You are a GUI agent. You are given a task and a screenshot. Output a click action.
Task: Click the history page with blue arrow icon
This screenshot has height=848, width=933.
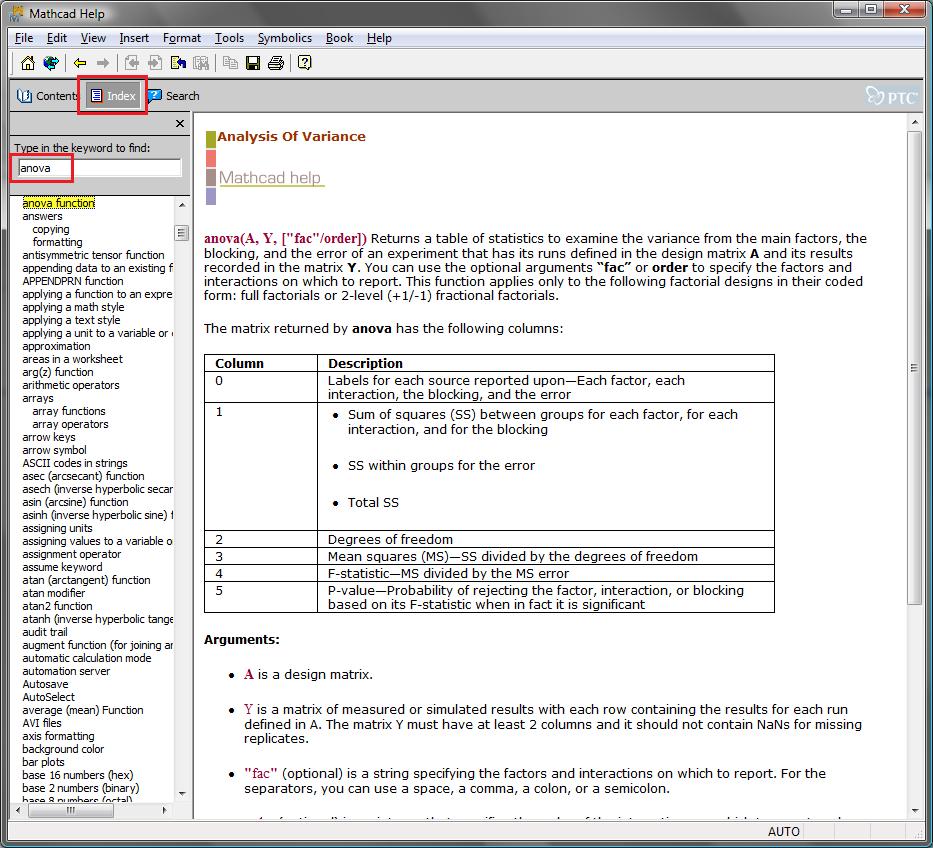[x=178, y=63]
